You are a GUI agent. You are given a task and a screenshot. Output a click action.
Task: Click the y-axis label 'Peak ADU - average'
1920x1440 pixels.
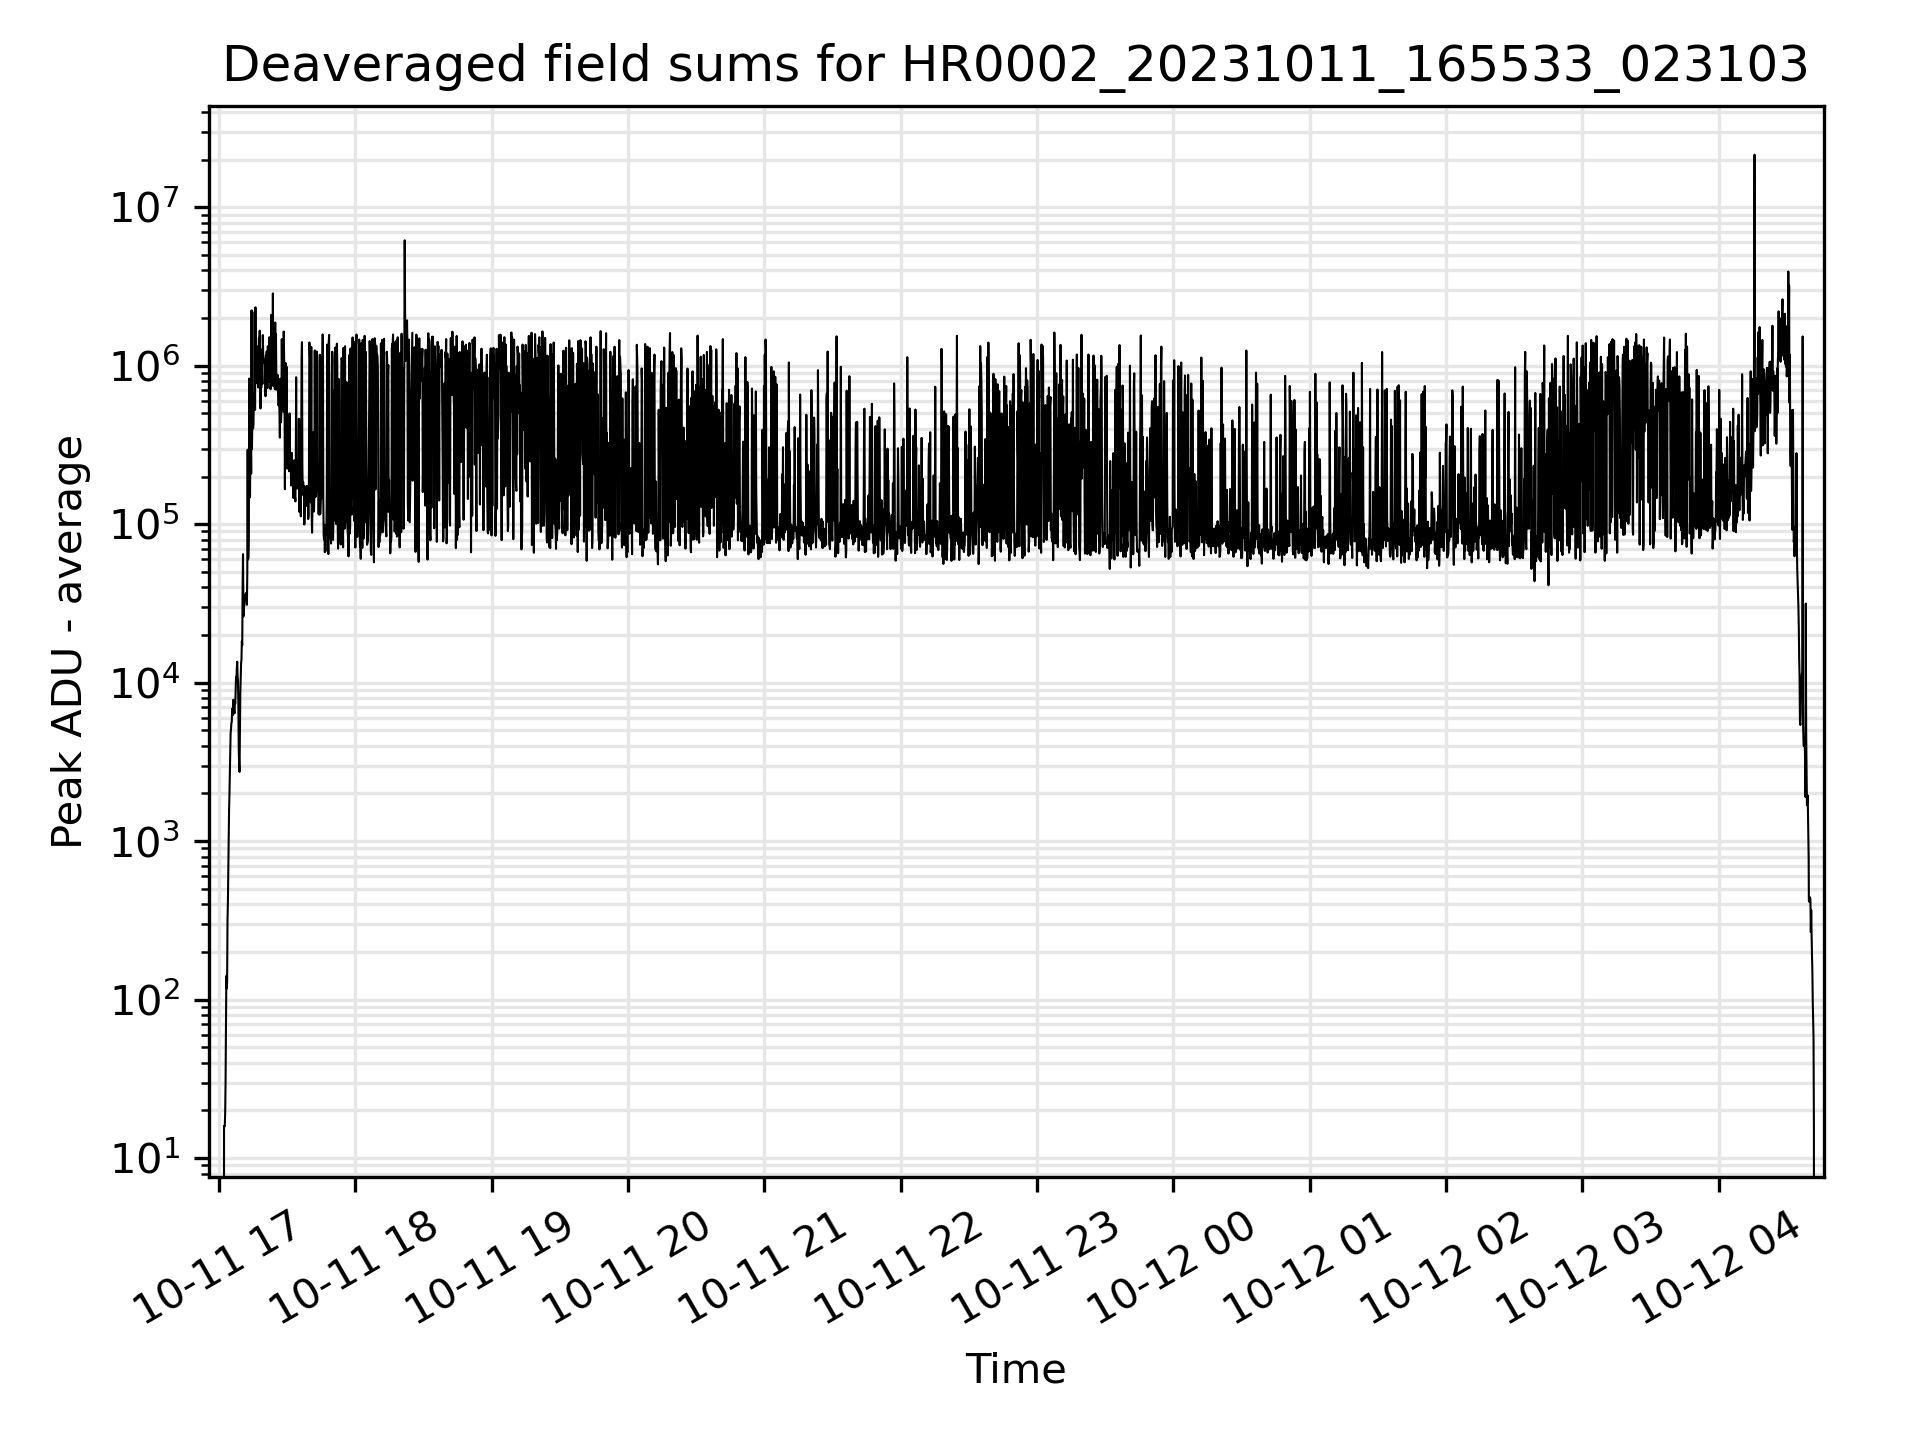(68, 642)
